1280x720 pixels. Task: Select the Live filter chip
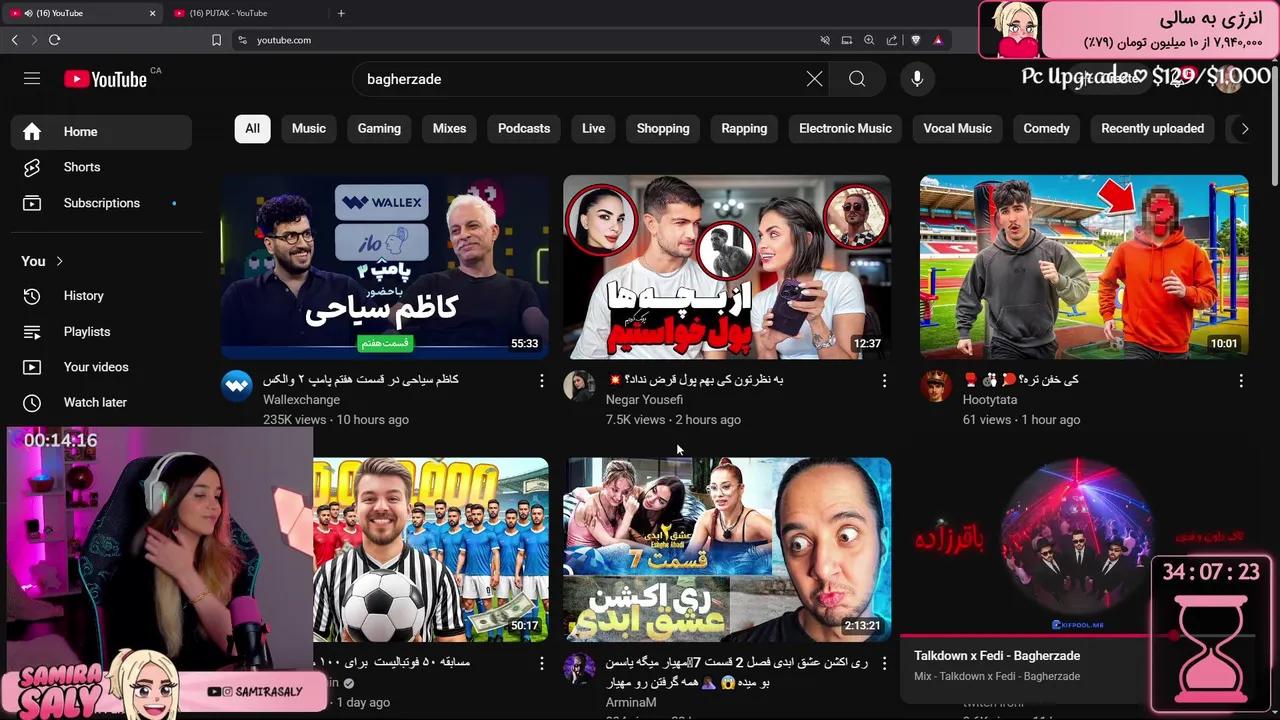coord(594,128)
